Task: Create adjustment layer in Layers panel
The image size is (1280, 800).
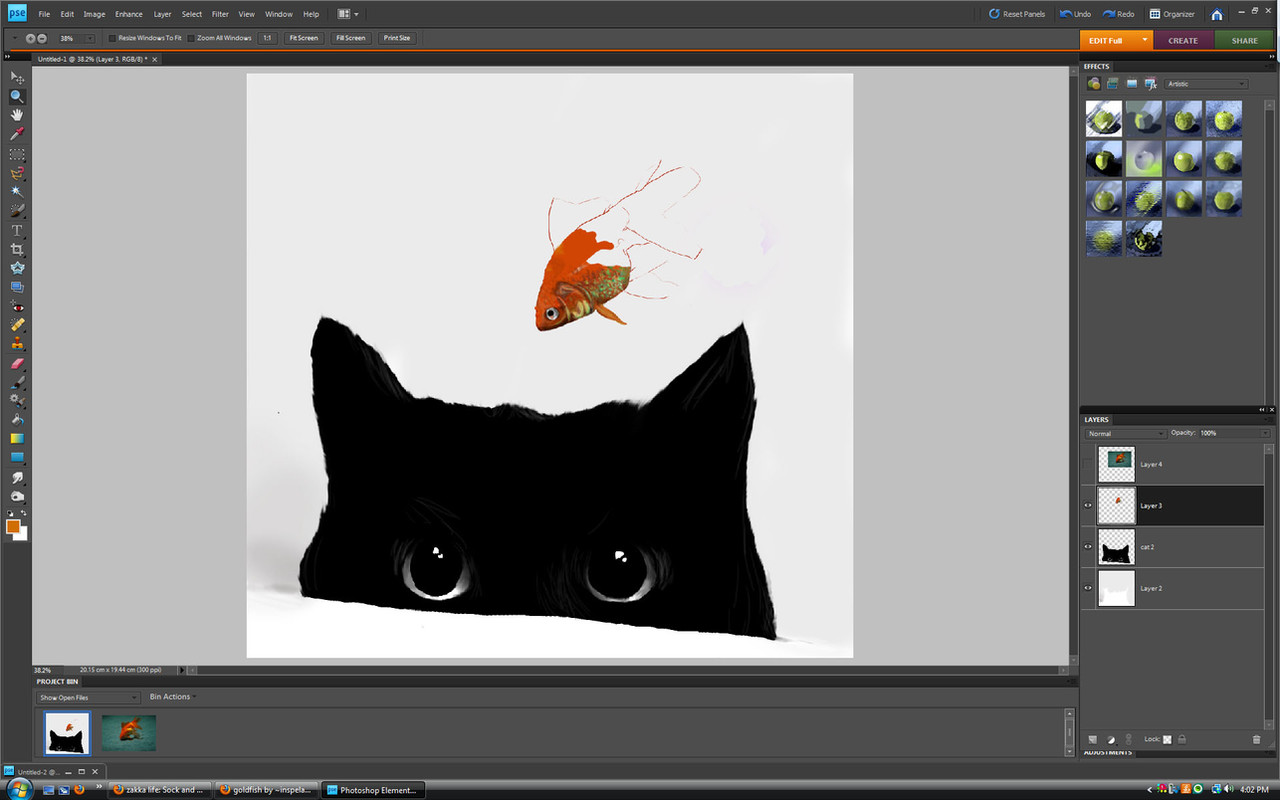Action: coord(1111,739)
